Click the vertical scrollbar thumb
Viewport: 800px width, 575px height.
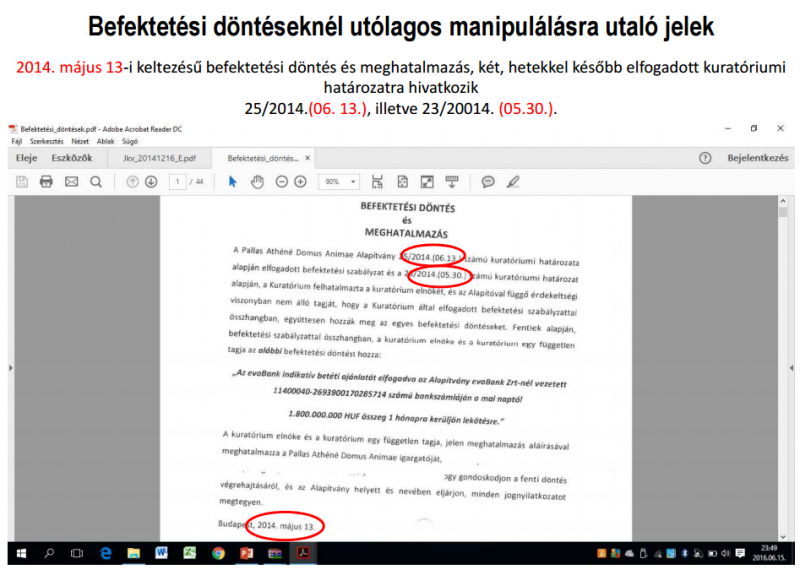pos(783,212)
